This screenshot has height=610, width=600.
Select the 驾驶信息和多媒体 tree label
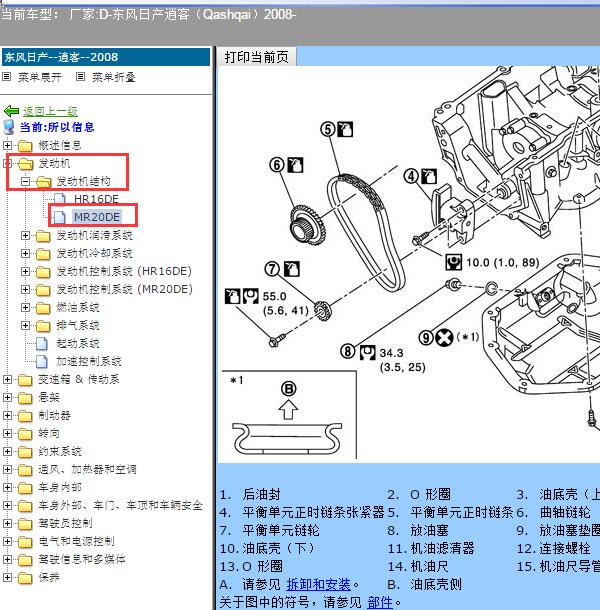[x=82, y=559]
